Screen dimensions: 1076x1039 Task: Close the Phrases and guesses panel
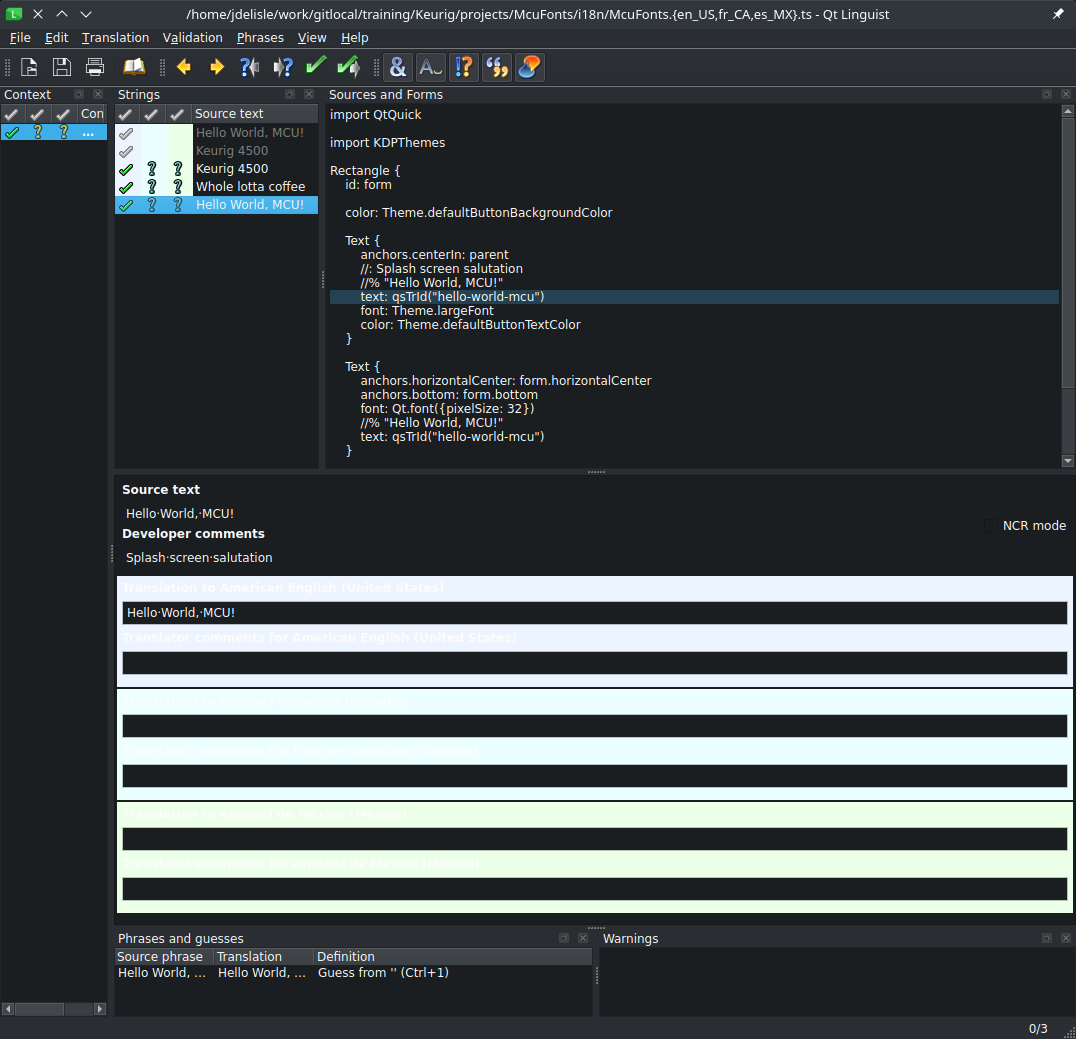tap(583, 938)
